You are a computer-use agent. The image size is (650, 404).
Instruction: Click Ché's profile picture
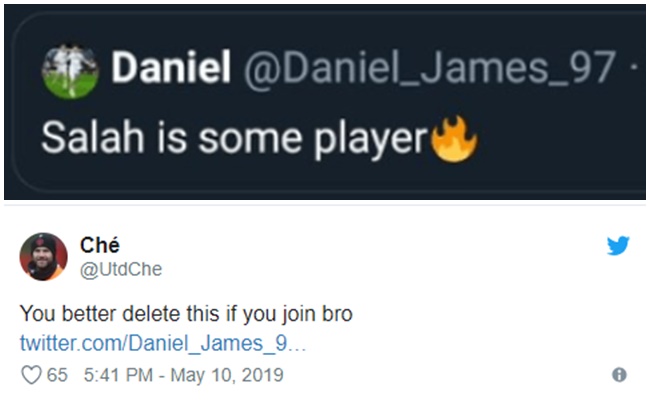(43, 257)
